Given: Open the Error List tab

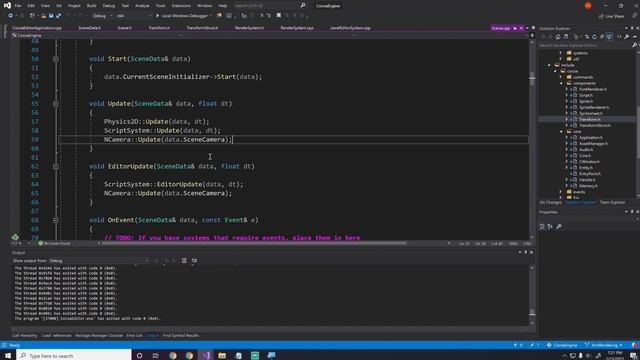Looking at the screenshot, I should pos(134,336).
